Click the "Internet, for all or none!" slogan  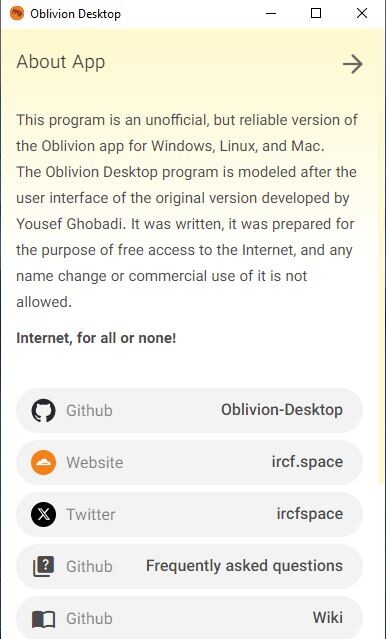96,338
